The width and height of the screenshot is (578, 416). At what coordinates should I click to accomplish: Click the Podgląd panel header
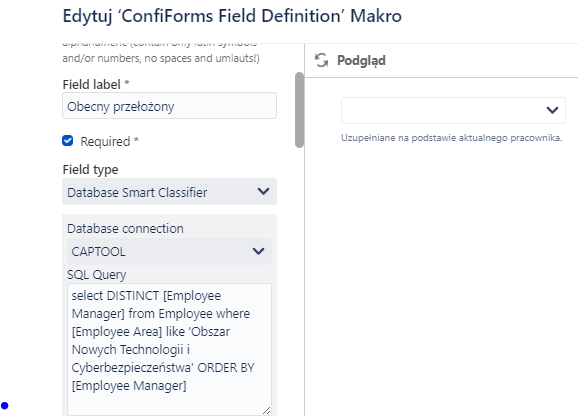click(361, 60)
